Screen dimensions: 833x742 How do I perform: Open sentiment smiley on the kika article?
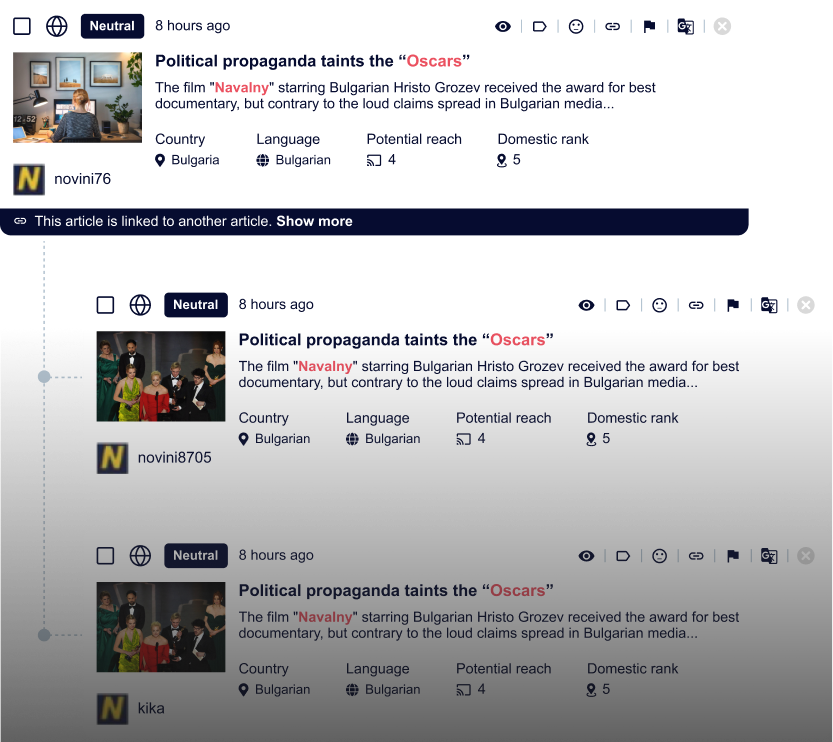coord(659,556)
